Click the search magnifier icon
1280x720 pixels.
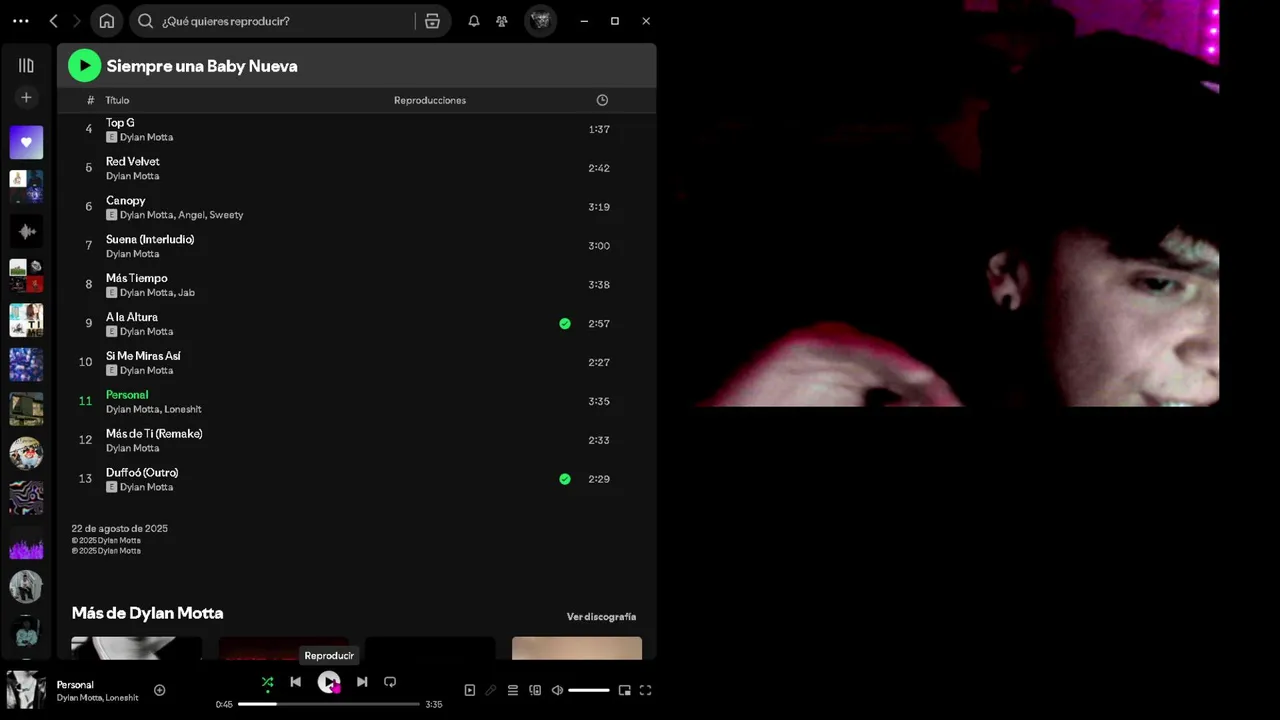146,21
